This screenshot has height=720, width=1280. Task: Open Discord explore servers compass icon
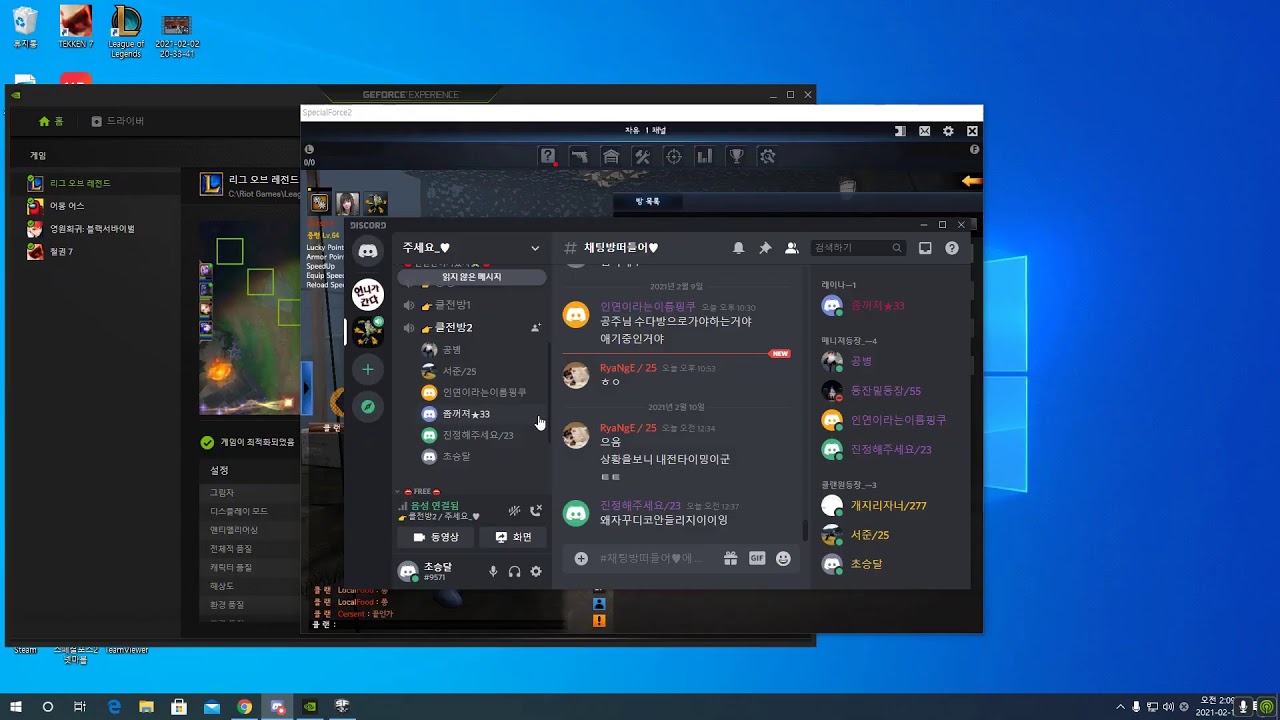[x=368, y=407]
